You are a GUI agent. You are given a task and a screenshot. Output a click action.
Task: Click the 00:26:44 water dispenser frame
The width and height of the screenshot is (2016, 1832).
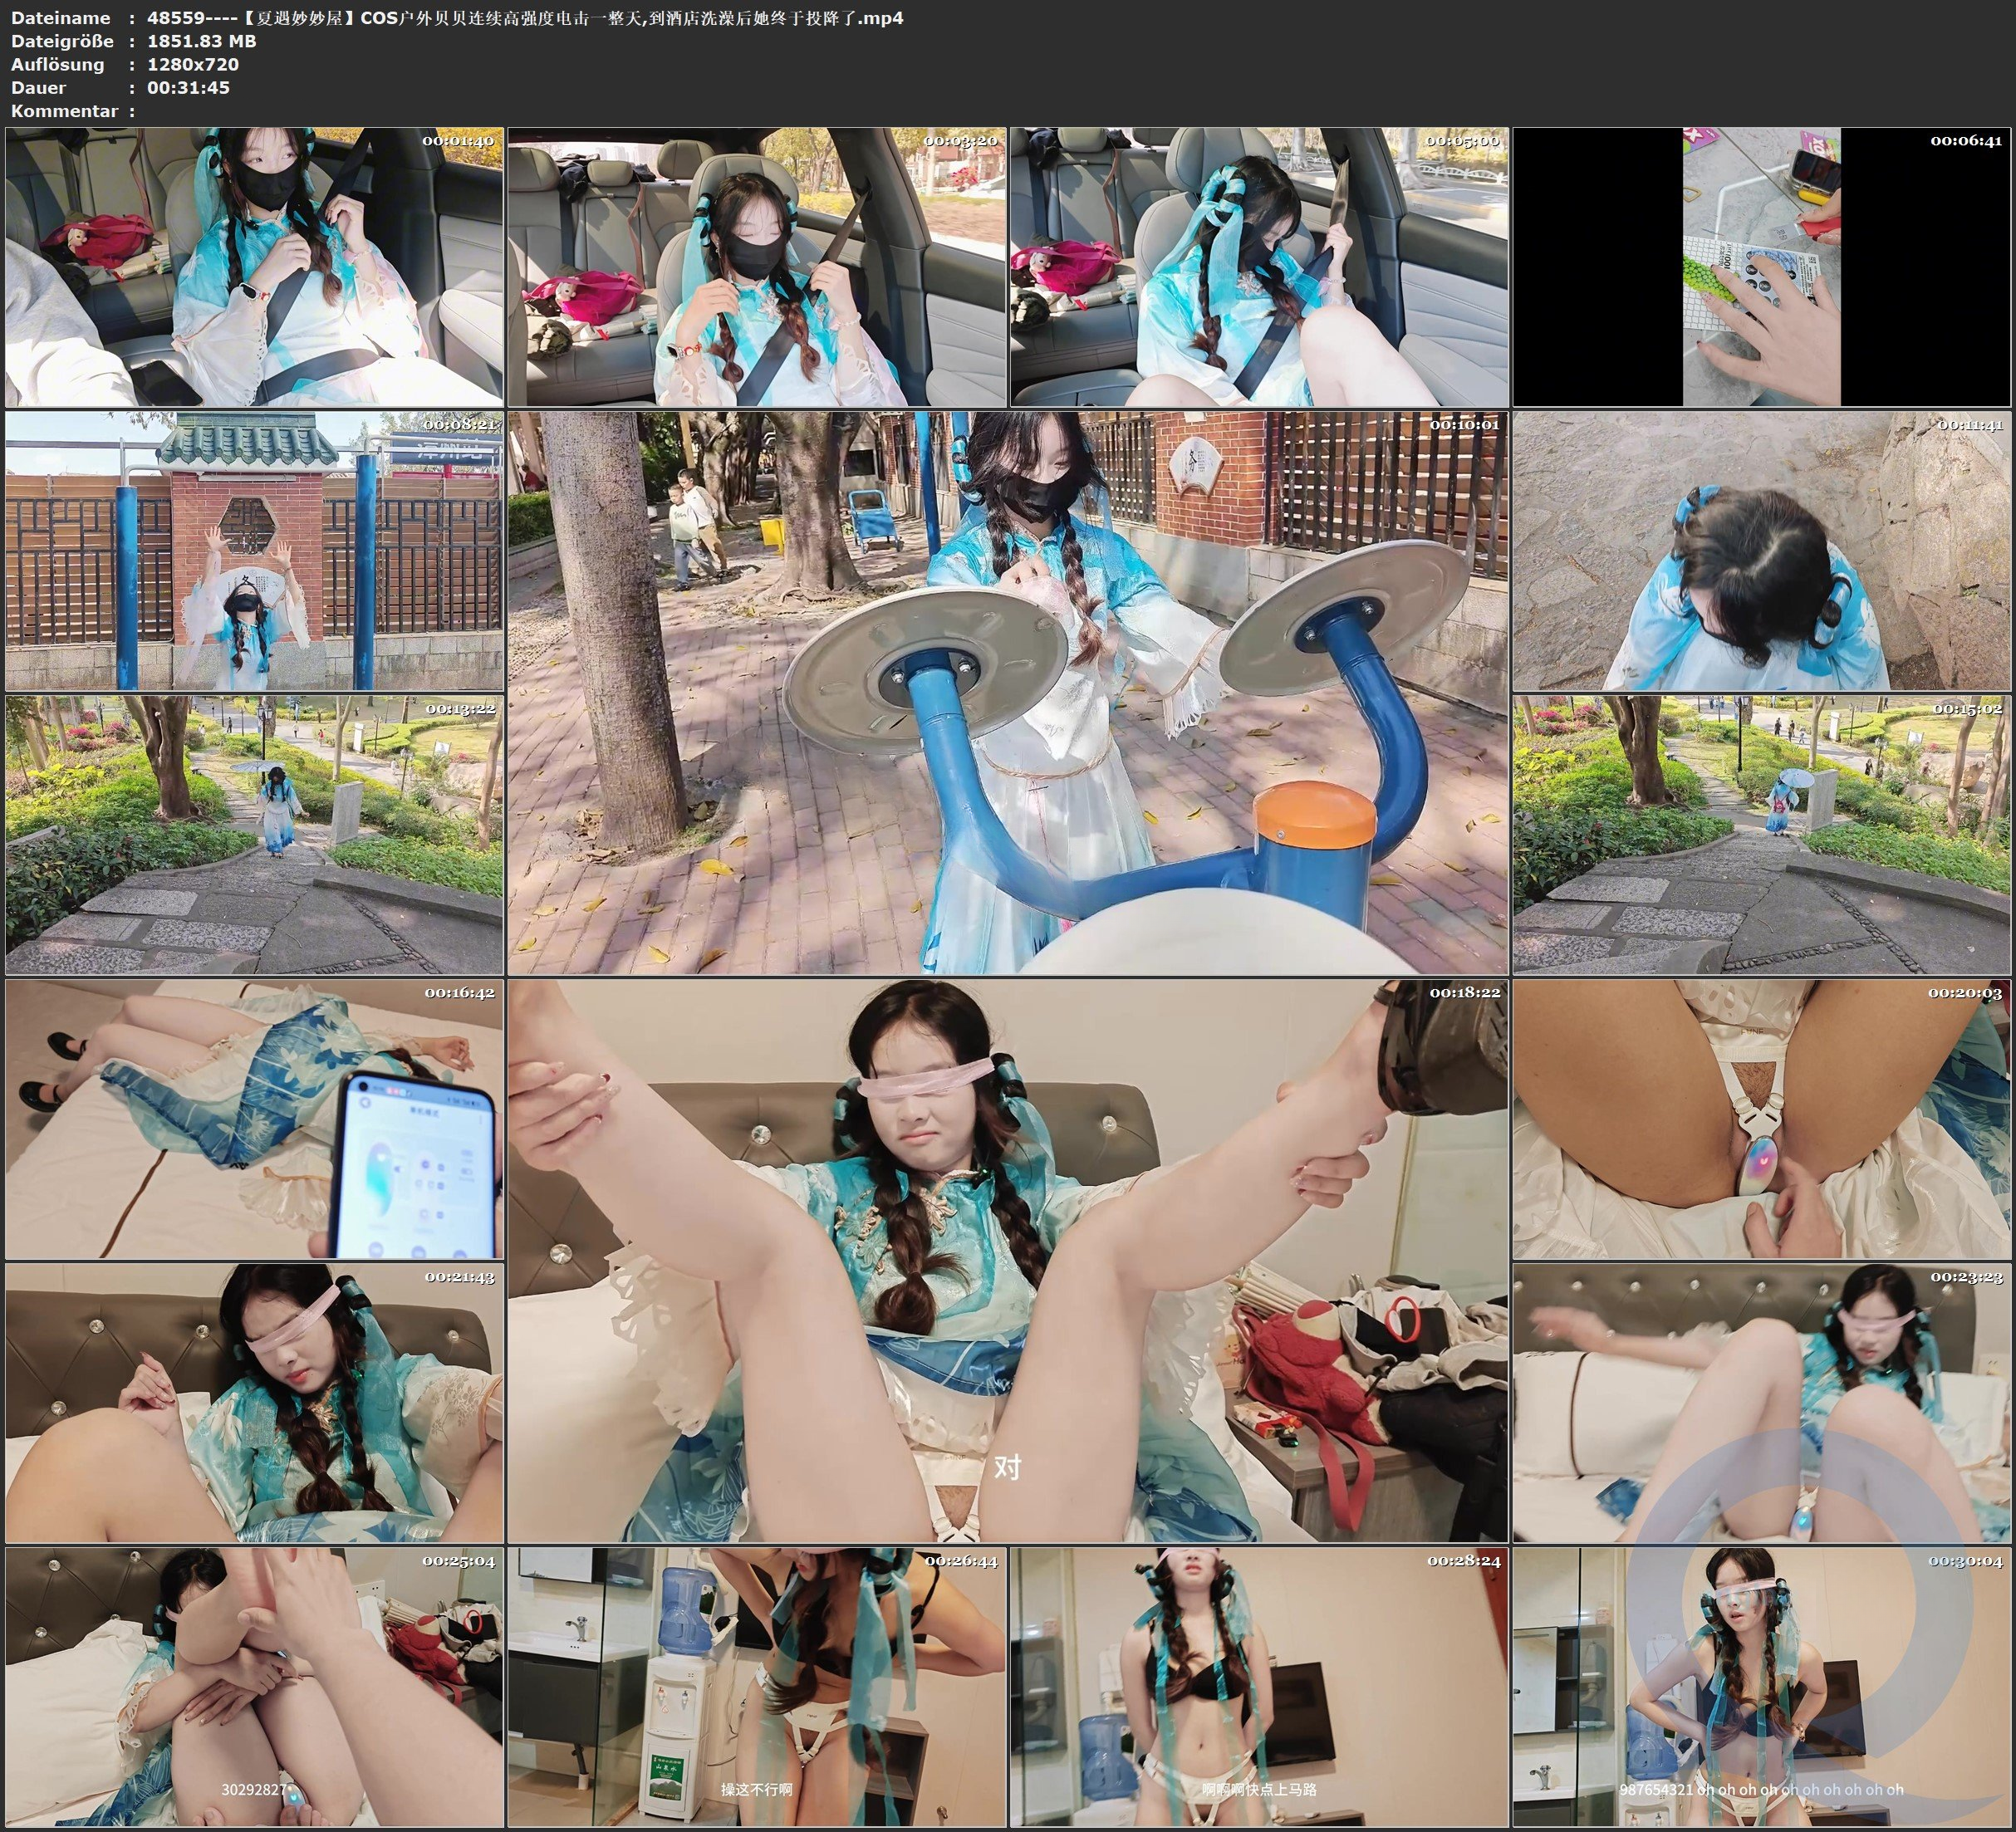[x=757, y=1687]
